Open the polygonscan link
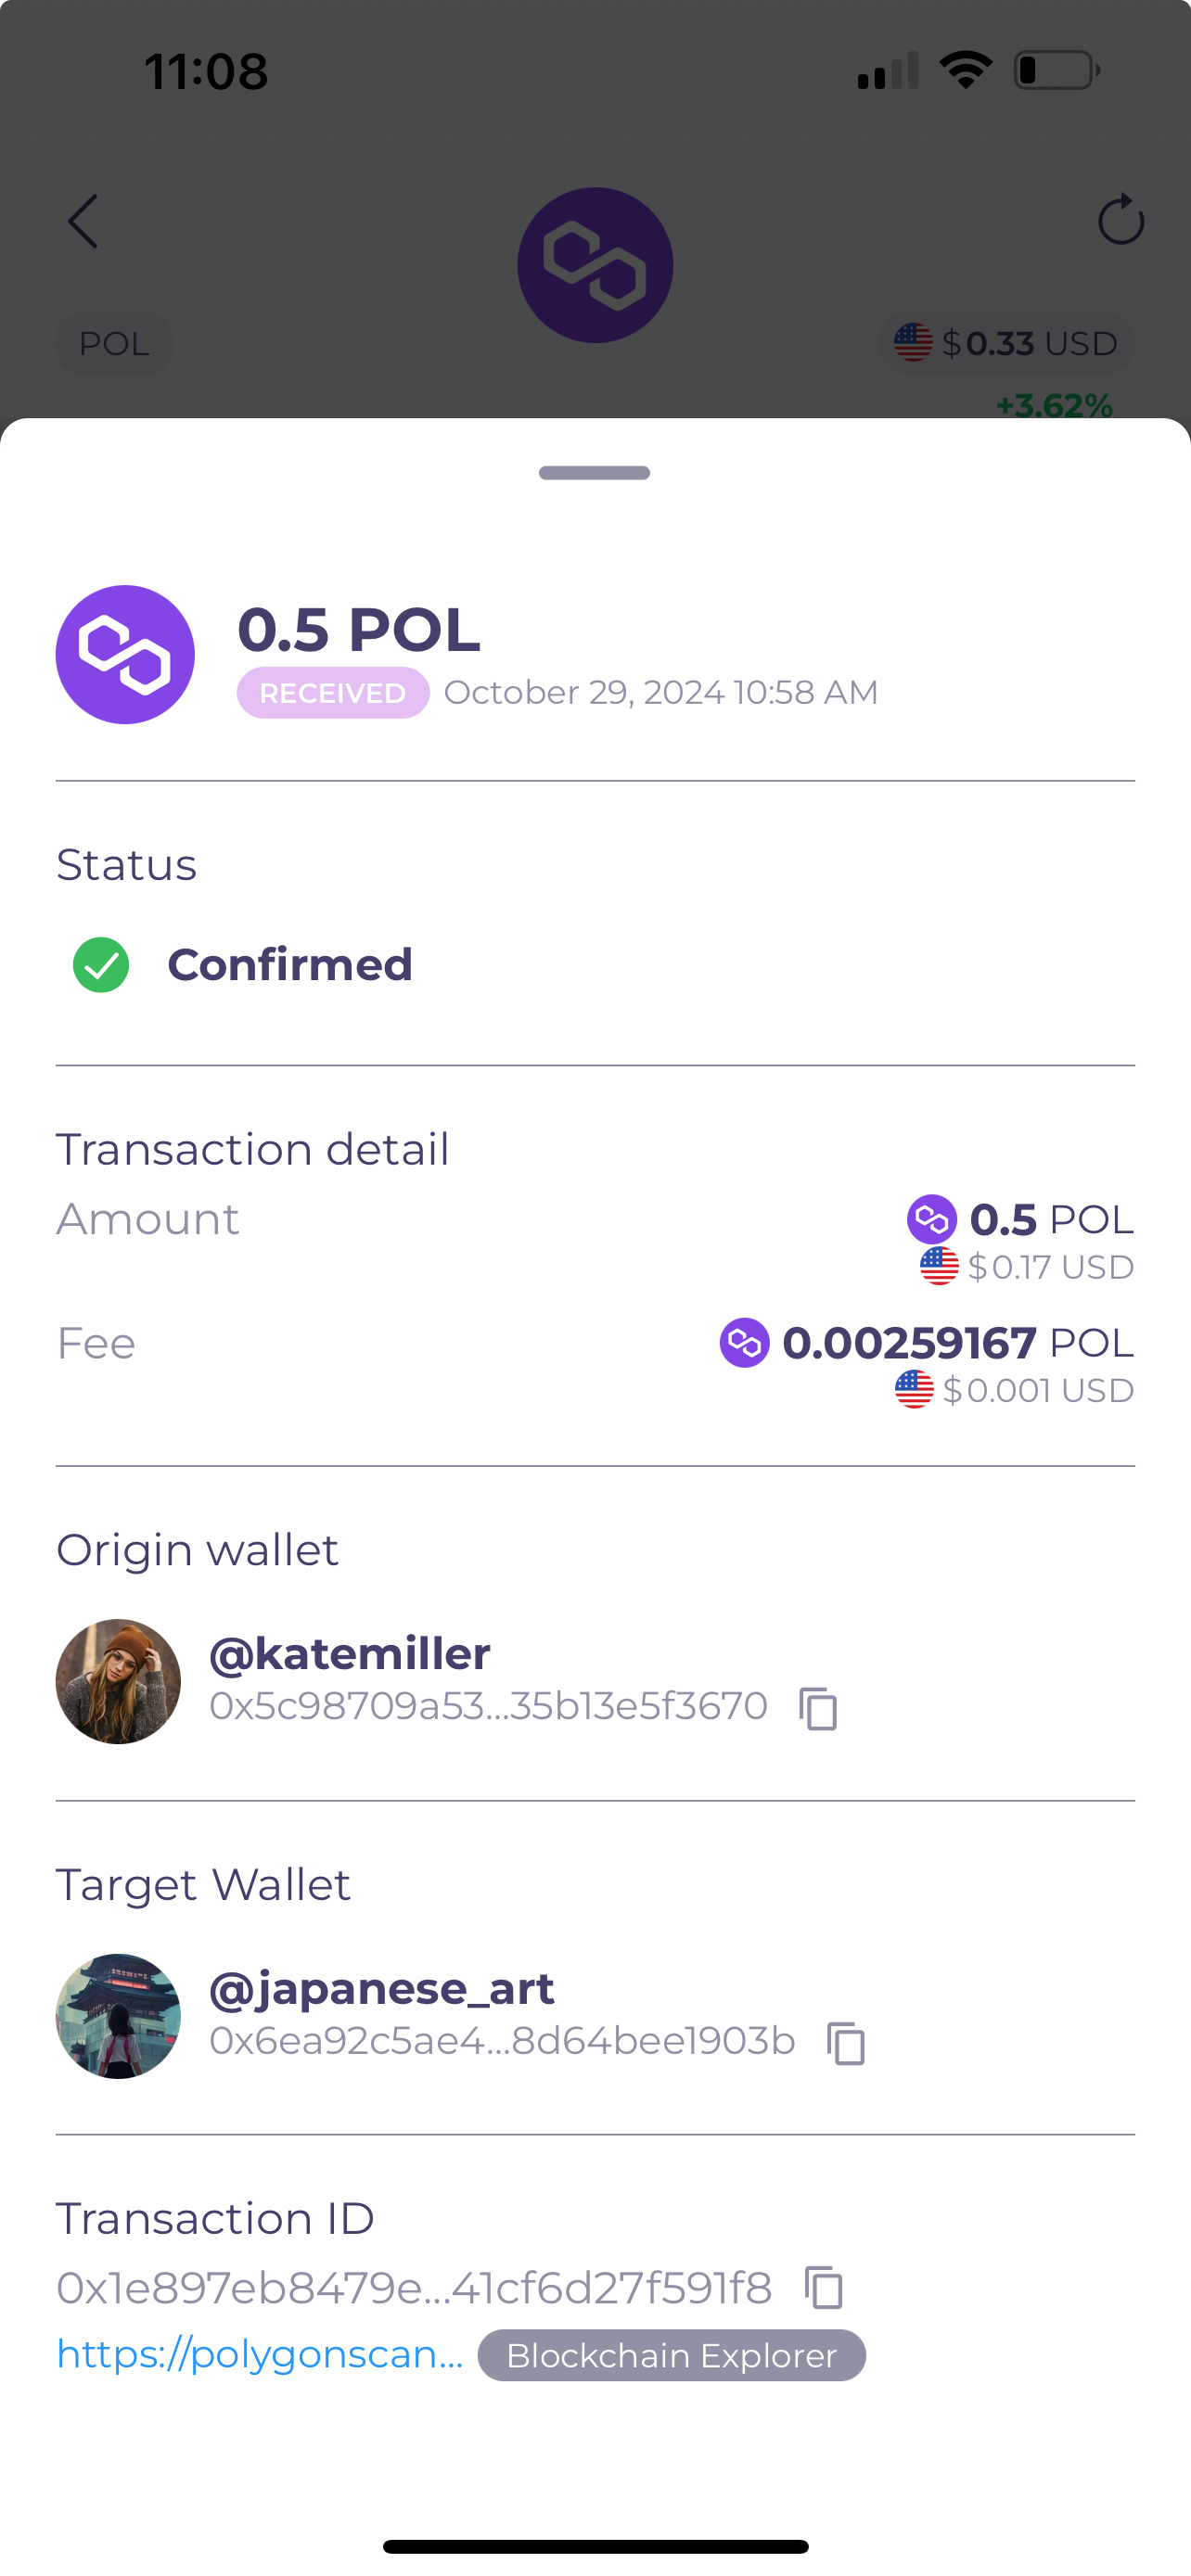Viewport: 1191px width, 2576px height. point(260,2354)
